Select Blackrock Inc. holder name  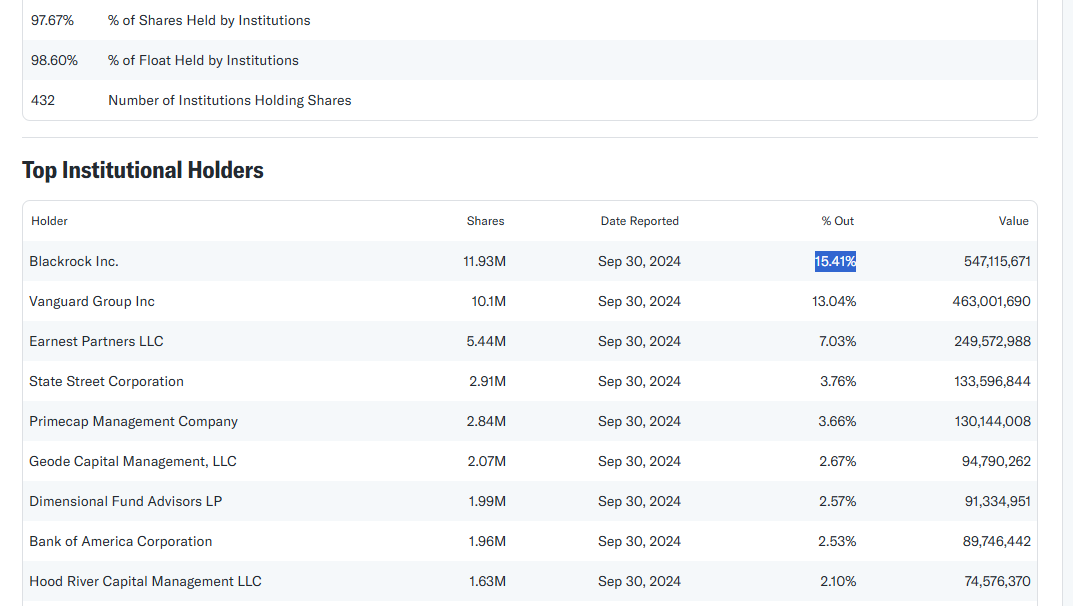point(74,261)
